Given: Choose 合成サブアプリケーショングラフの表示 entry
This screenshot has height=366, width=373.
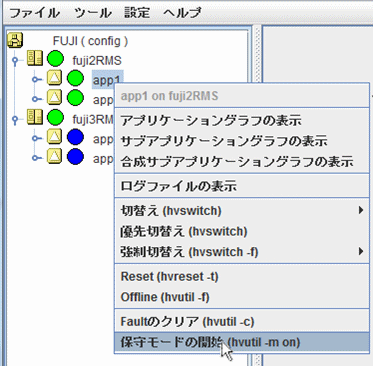Looking at the screenshot, I should pos(242,161).
